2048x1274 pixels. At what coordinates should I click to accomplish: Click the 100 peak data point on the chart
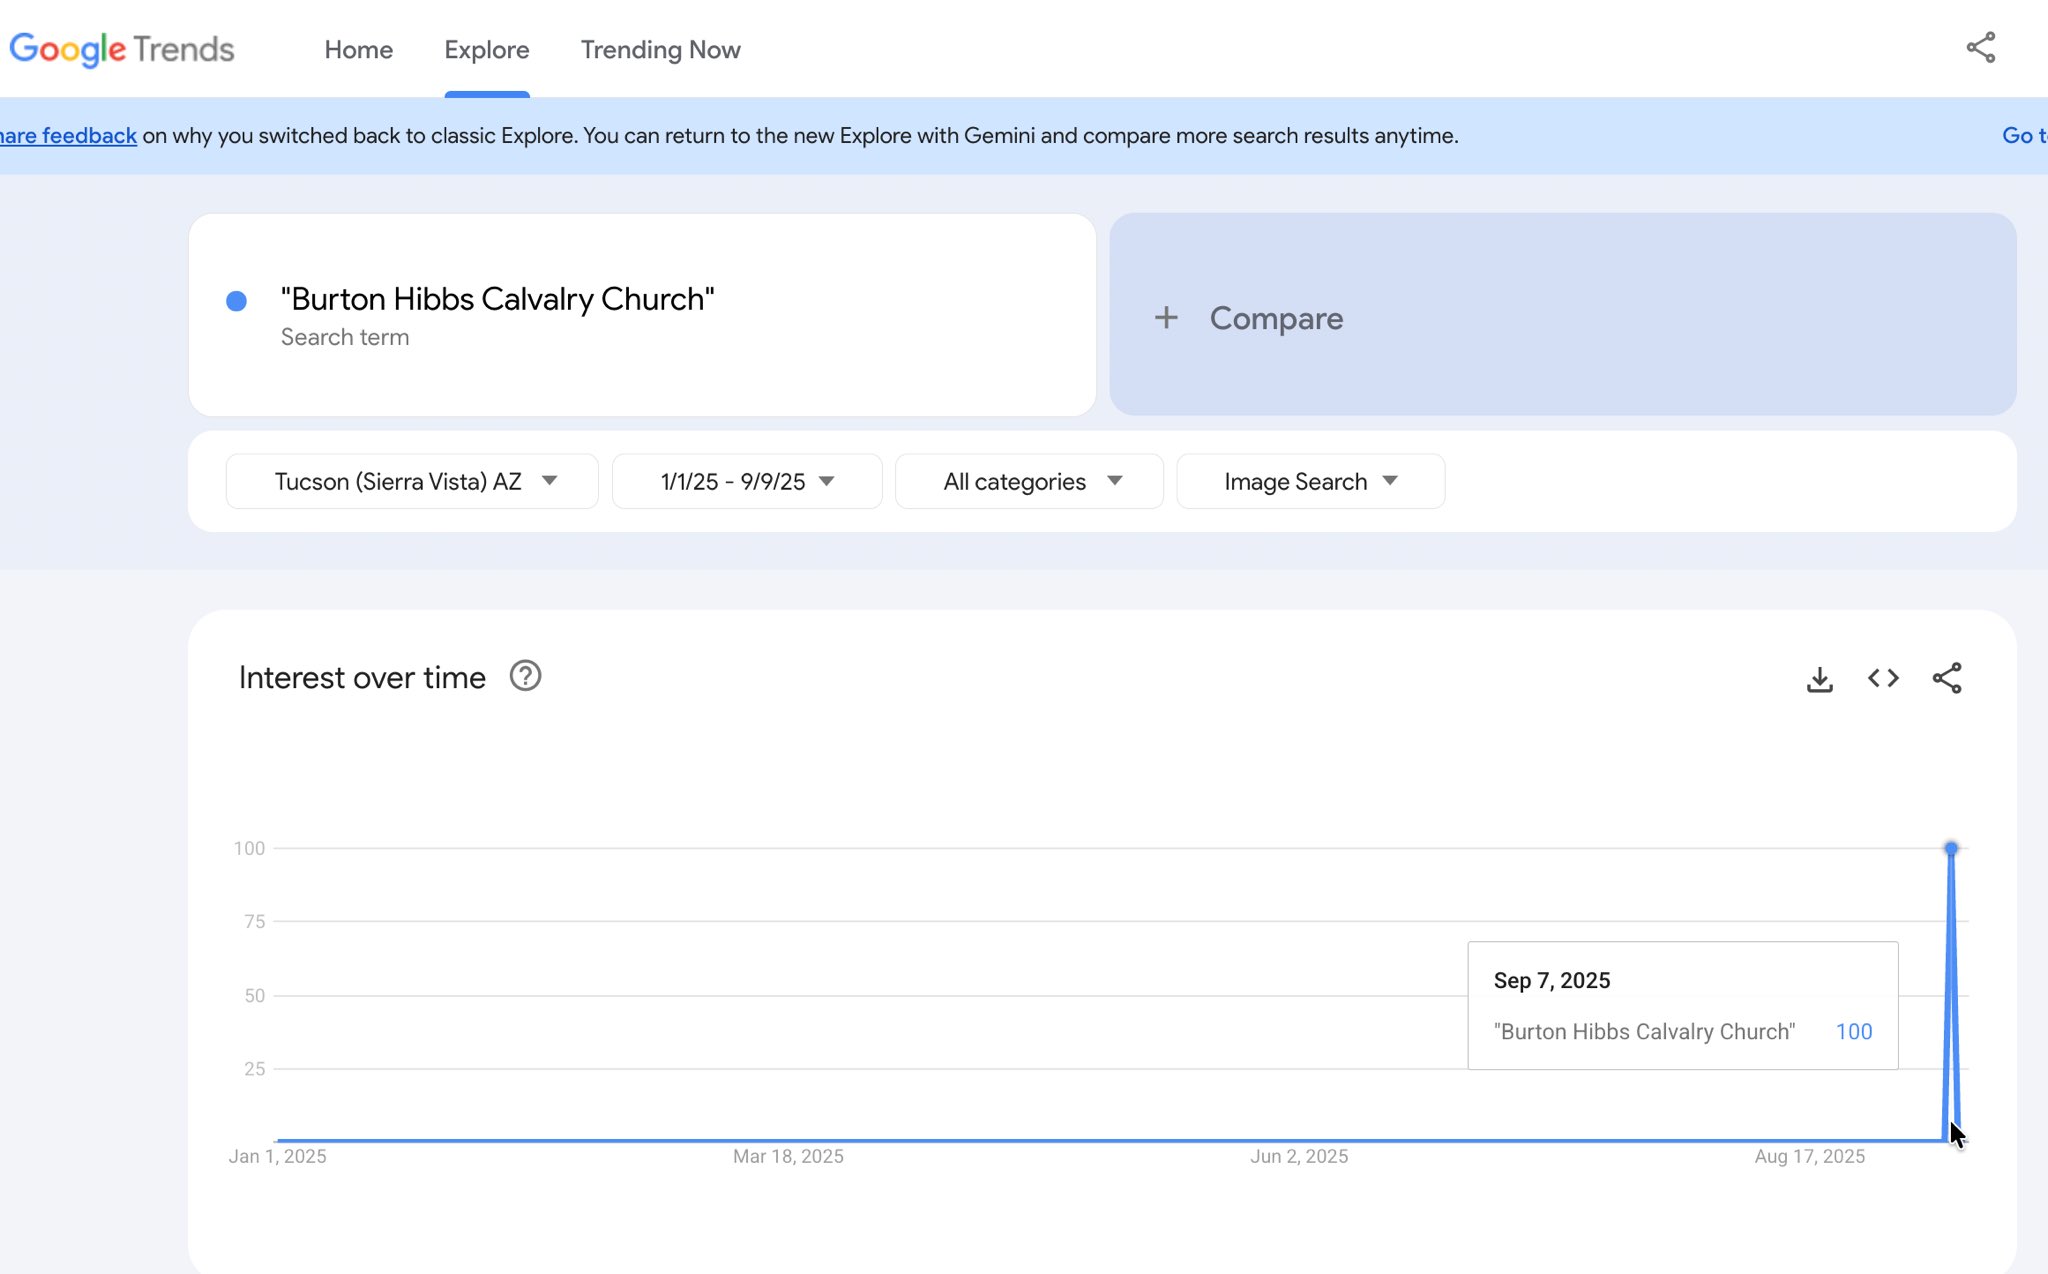1951,848
